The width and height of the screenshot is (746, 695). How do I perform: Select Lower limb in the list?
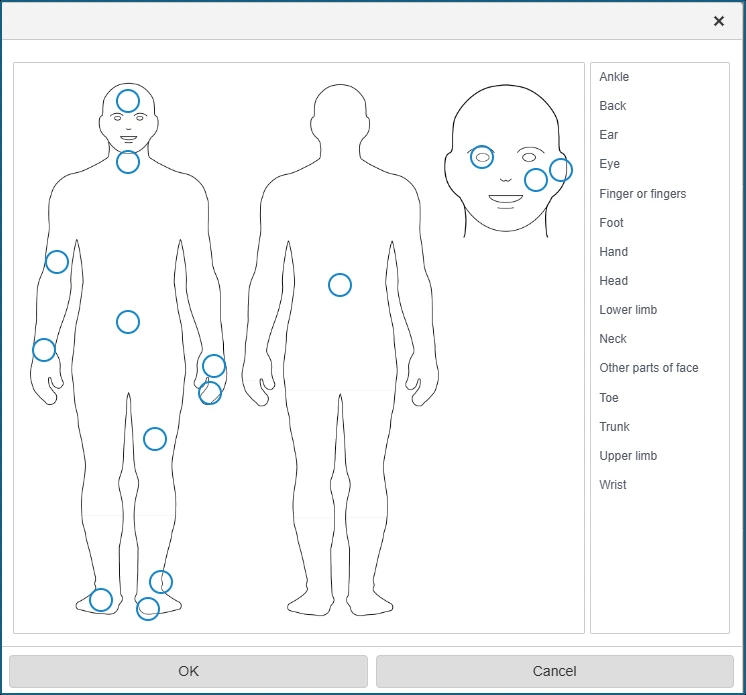point(628,310)
